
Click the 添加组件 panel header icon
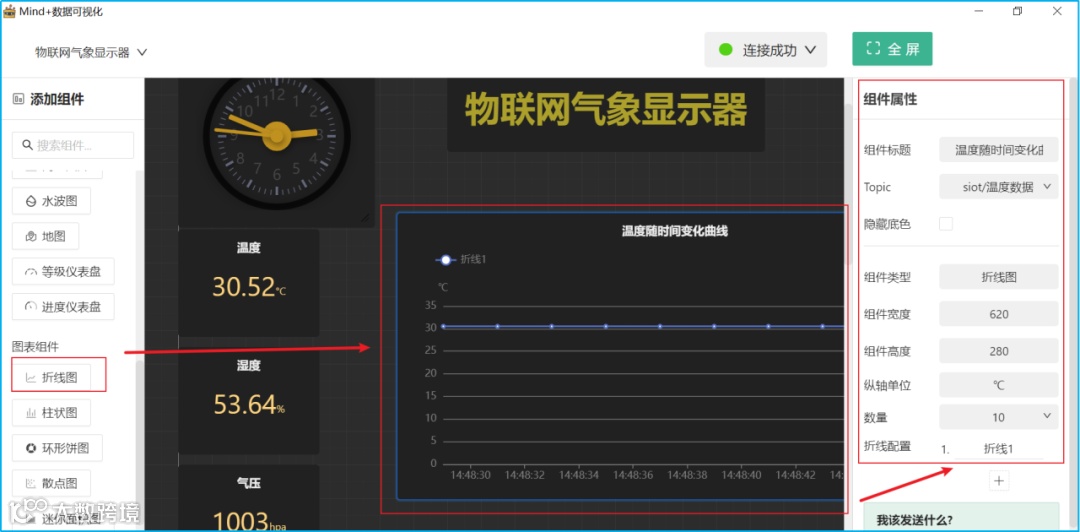(x=18, y=99)
